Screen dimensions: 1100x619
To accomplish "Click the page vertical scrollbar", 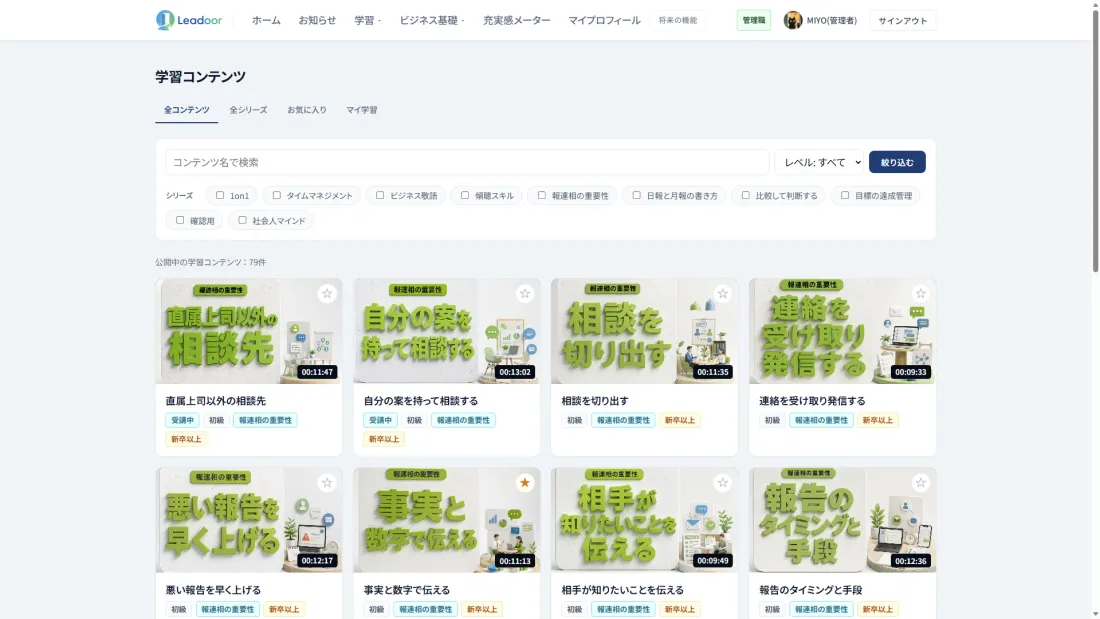I will 1095,140.
